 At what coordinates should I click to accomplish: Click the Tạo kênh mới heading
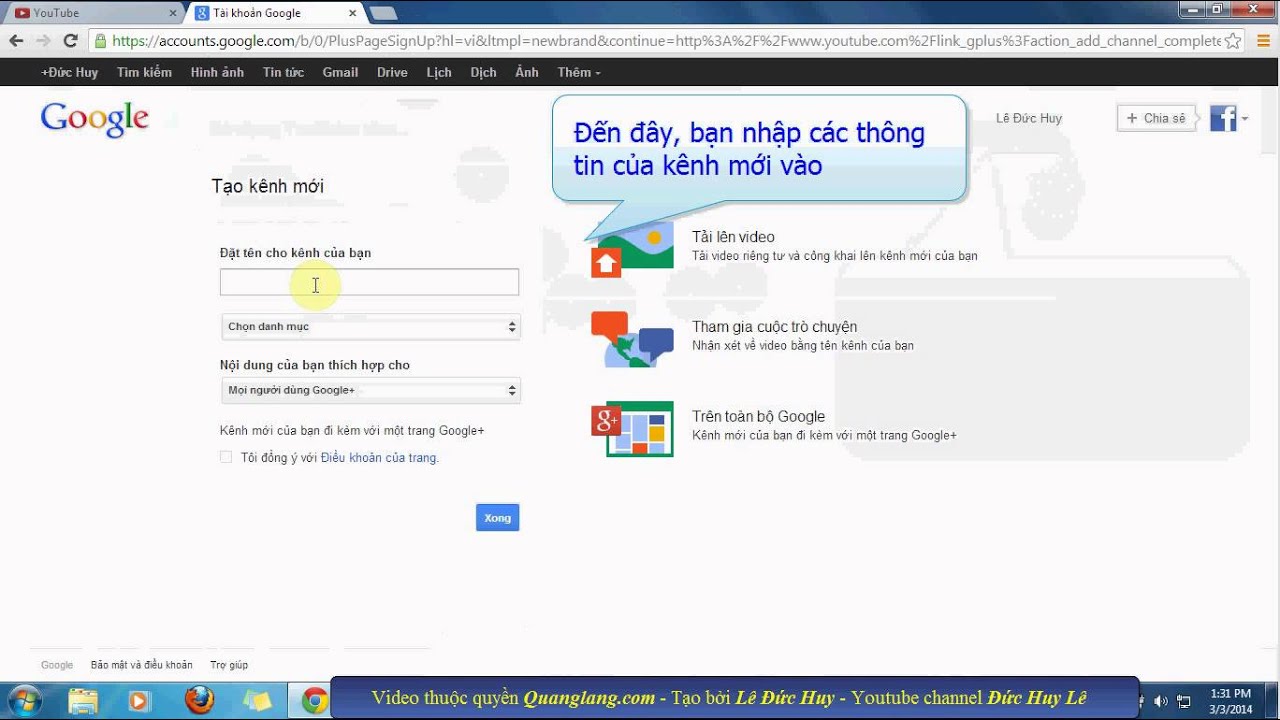click(268, 186)
